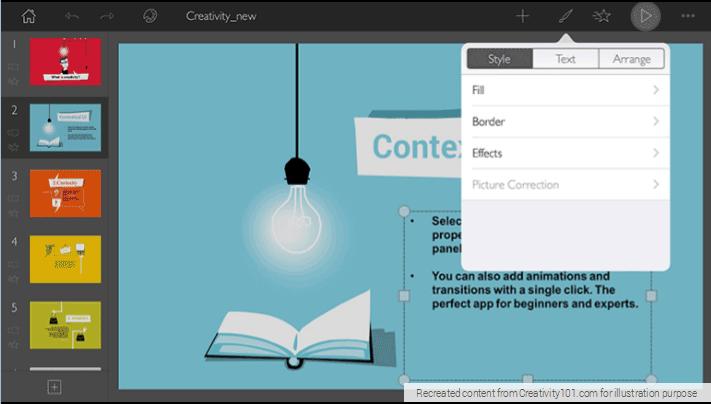Select slide 5 olive green thumbnail

pos(65,325)
